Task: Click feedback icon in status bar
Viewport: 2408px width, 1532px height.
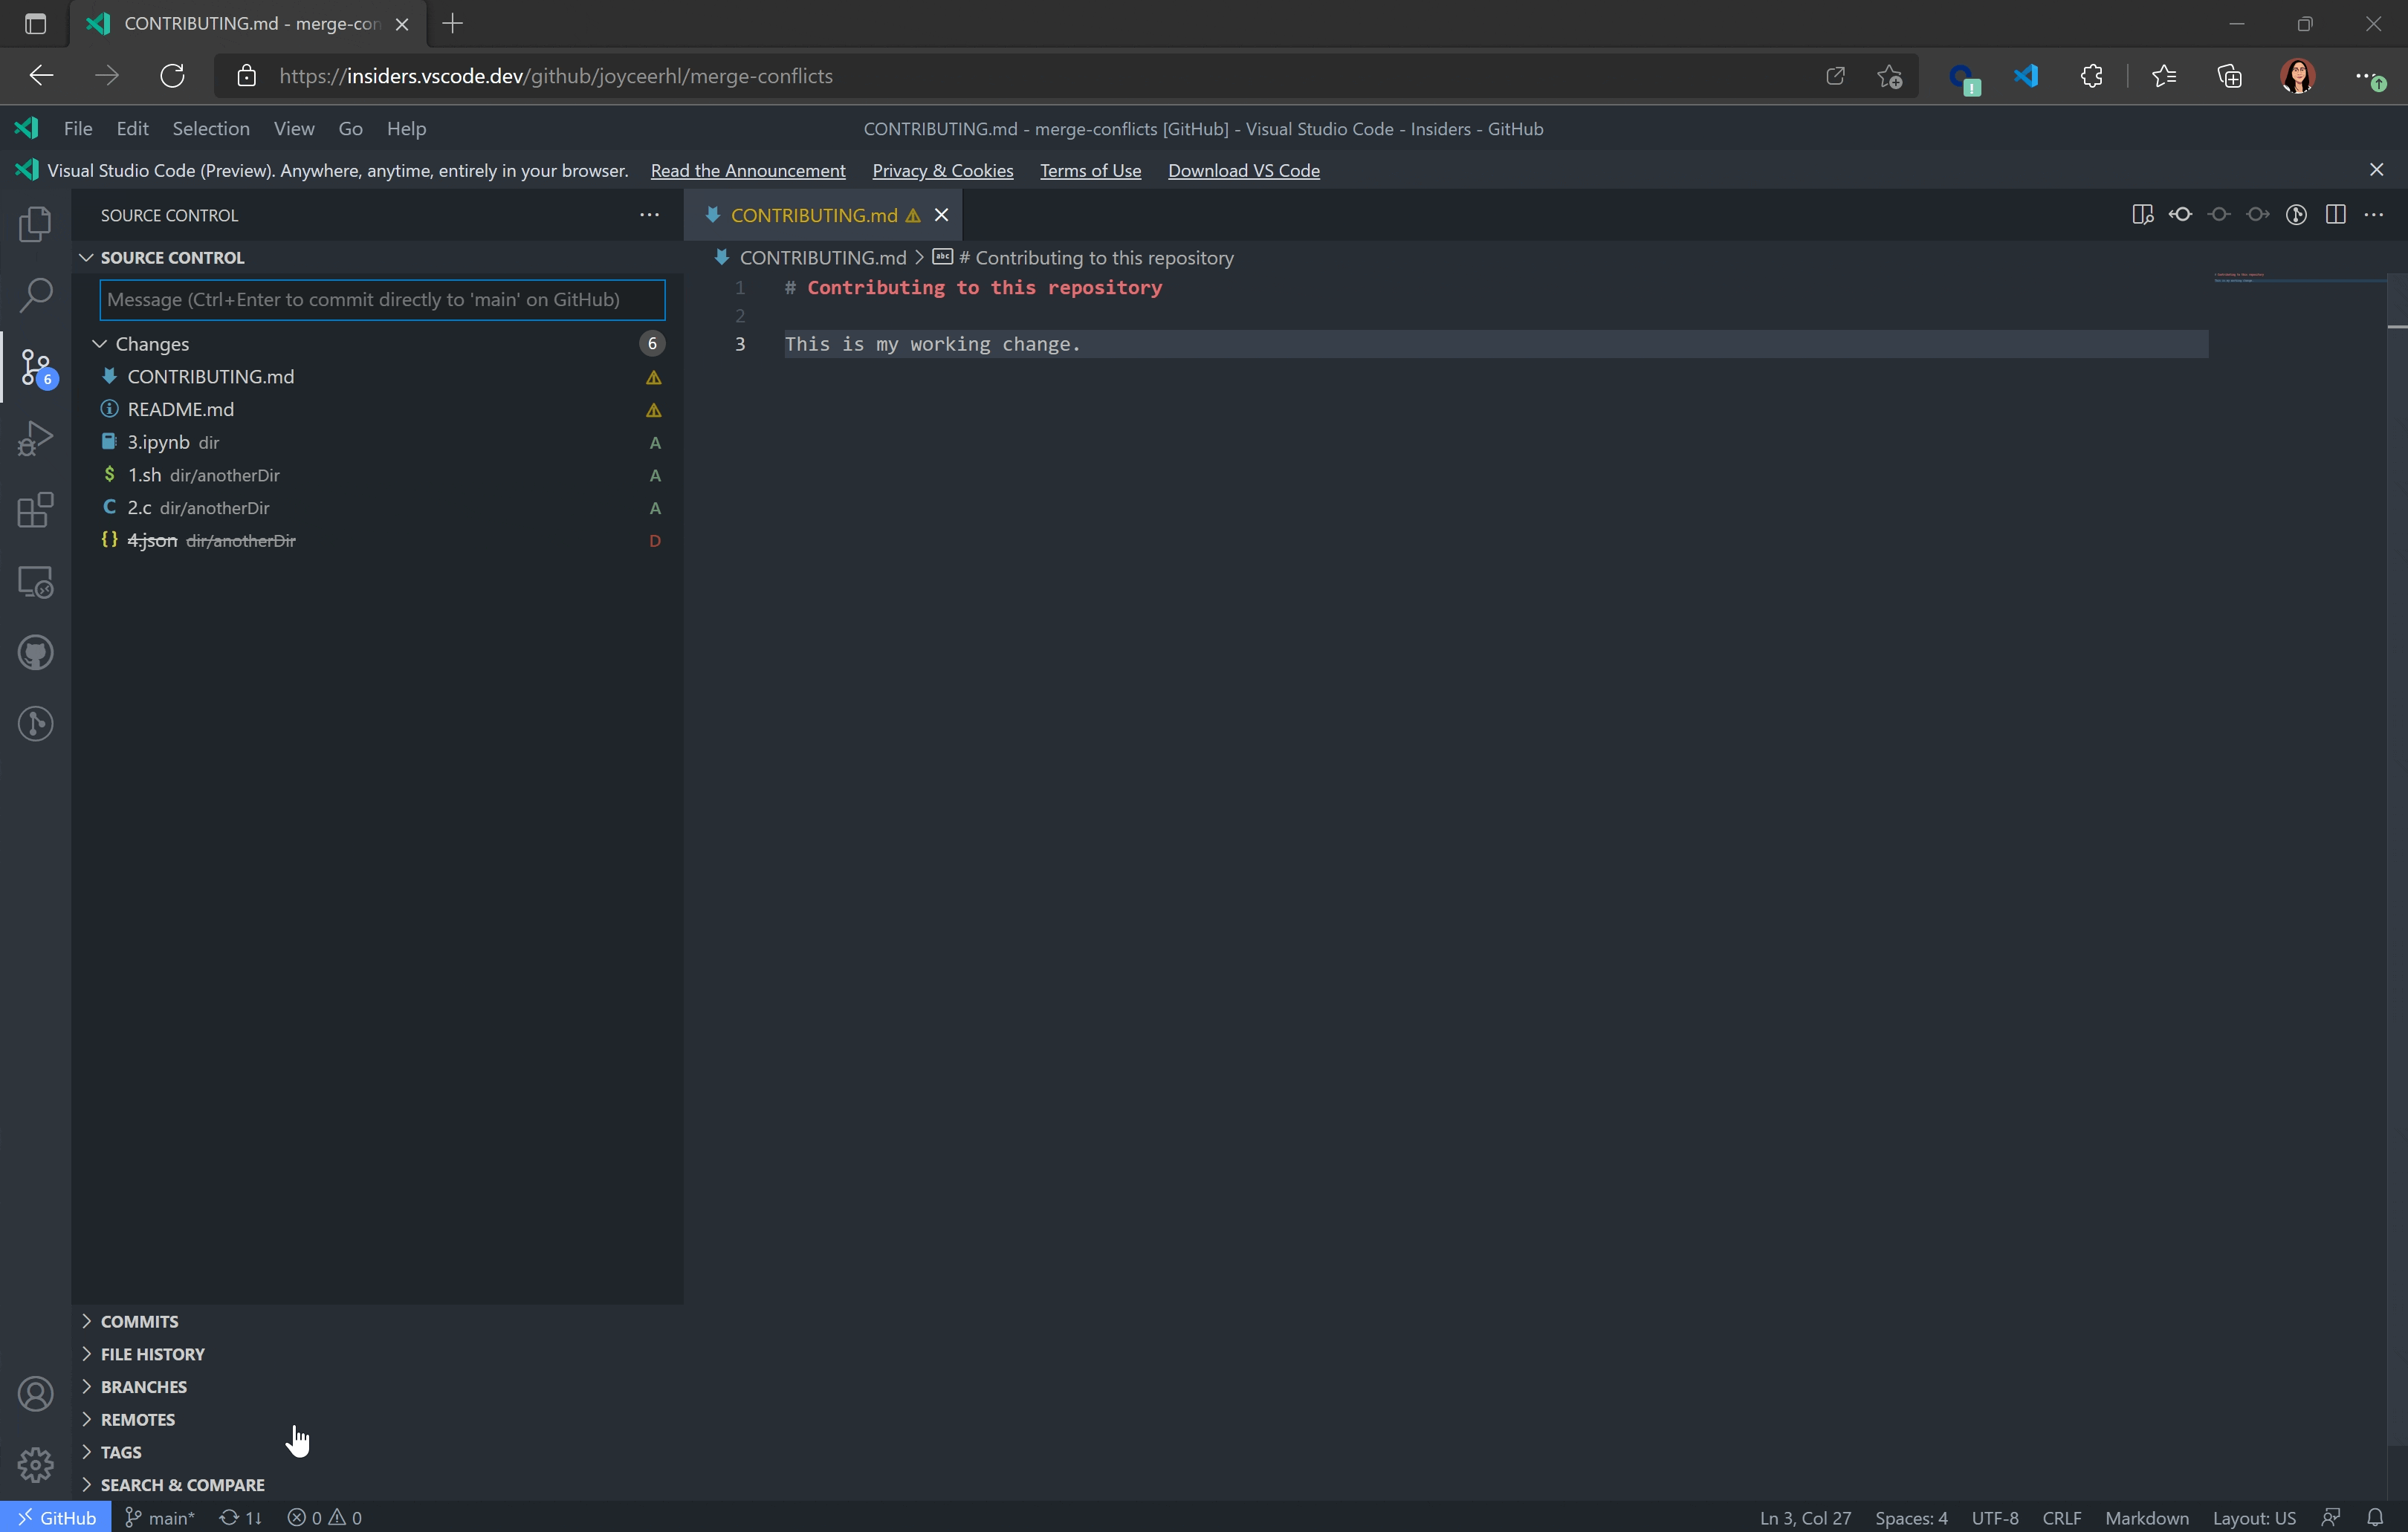Action: (2331, 1517)
